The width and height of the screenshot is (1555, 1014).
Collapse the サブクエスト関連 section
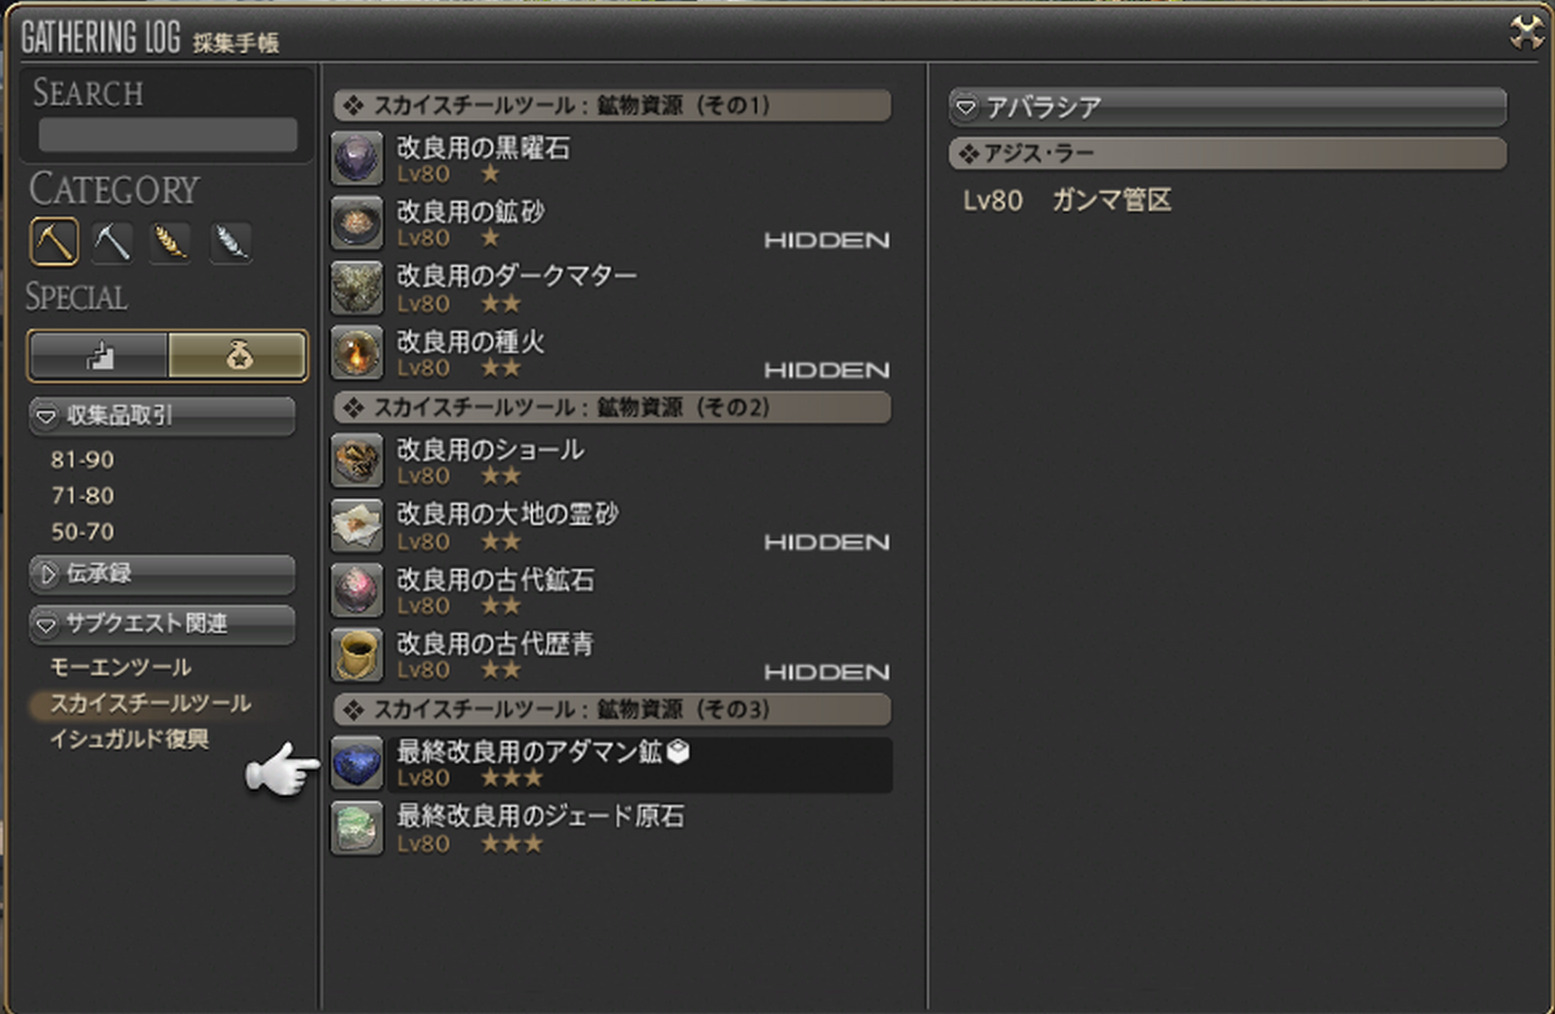(x=162, y=623)
